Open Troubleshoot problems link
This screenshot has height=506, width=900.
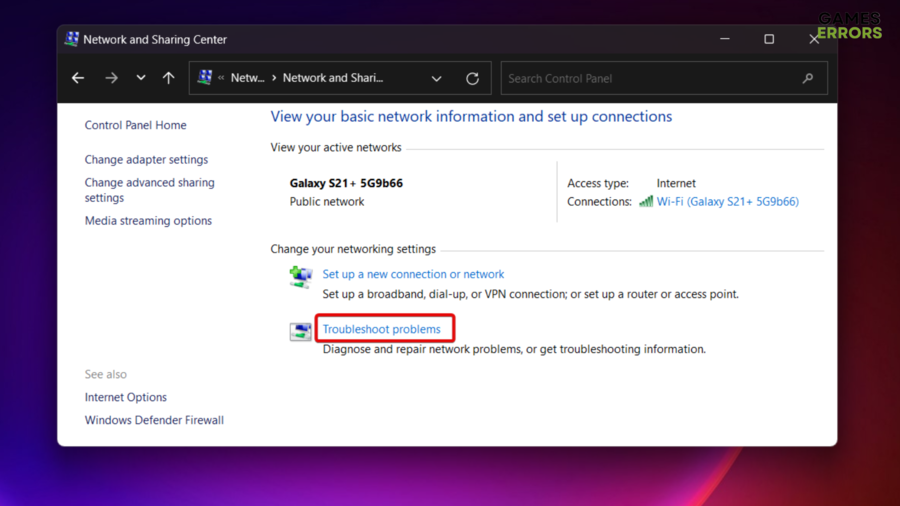381,329
